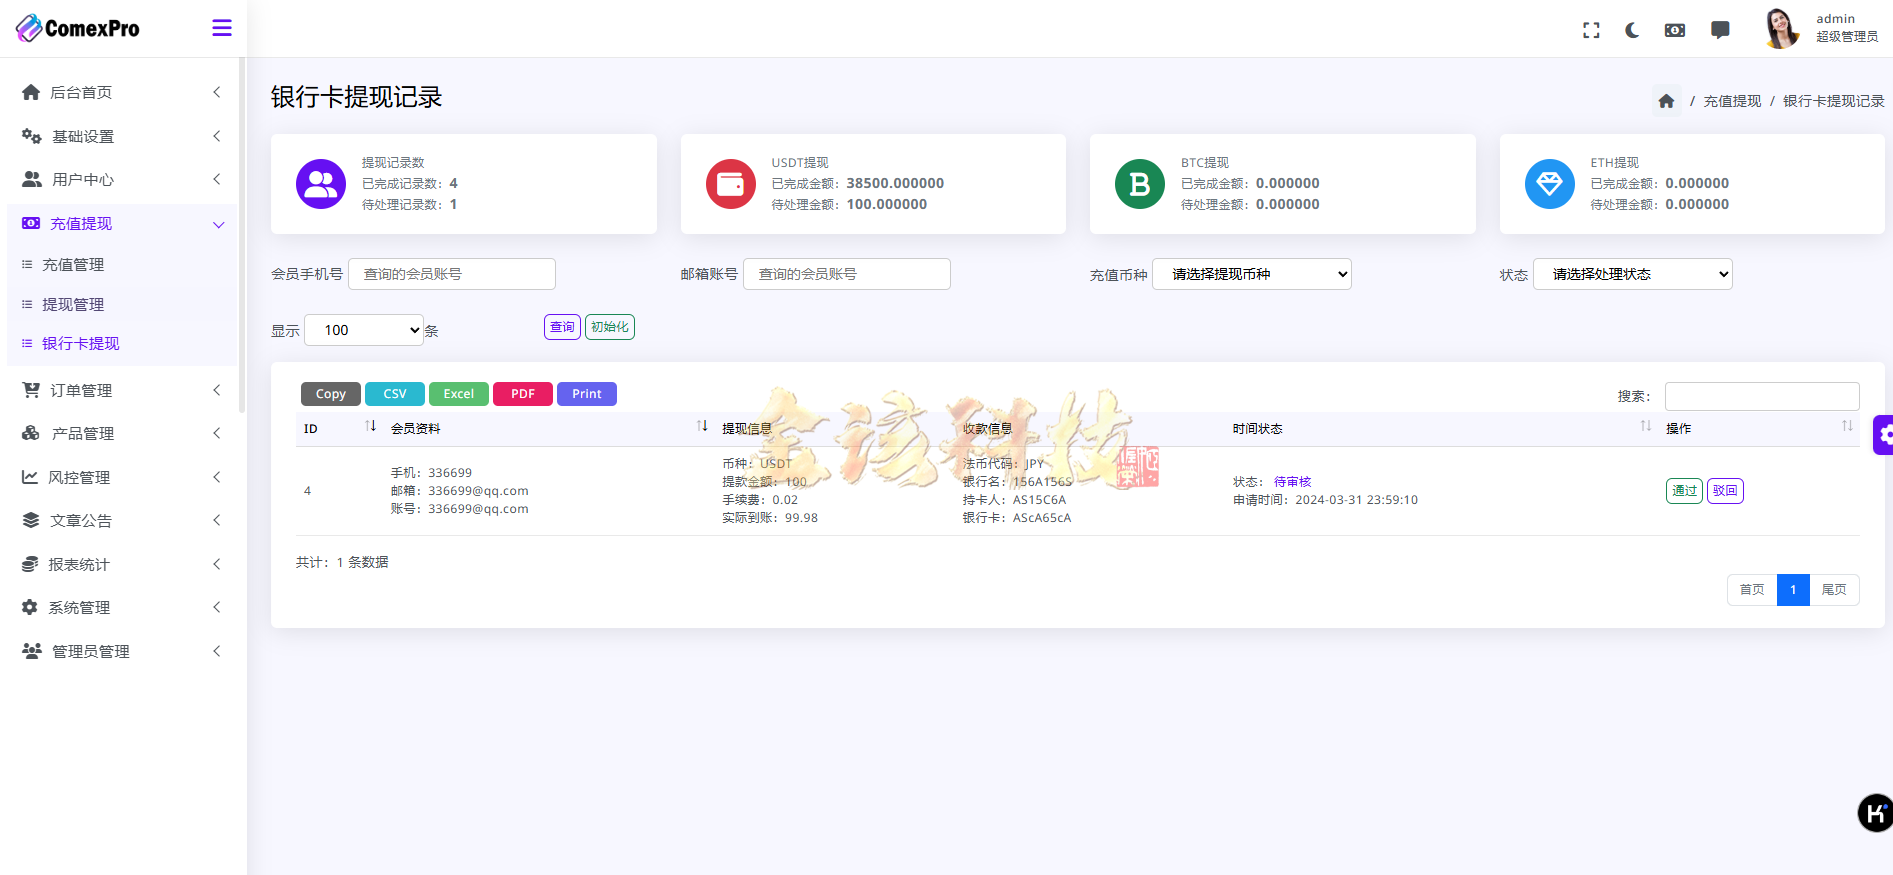Toggle the sidebar hamburger menu
Image resolution: width=1893 pixels, height=875 pixels.
(222, 28)
